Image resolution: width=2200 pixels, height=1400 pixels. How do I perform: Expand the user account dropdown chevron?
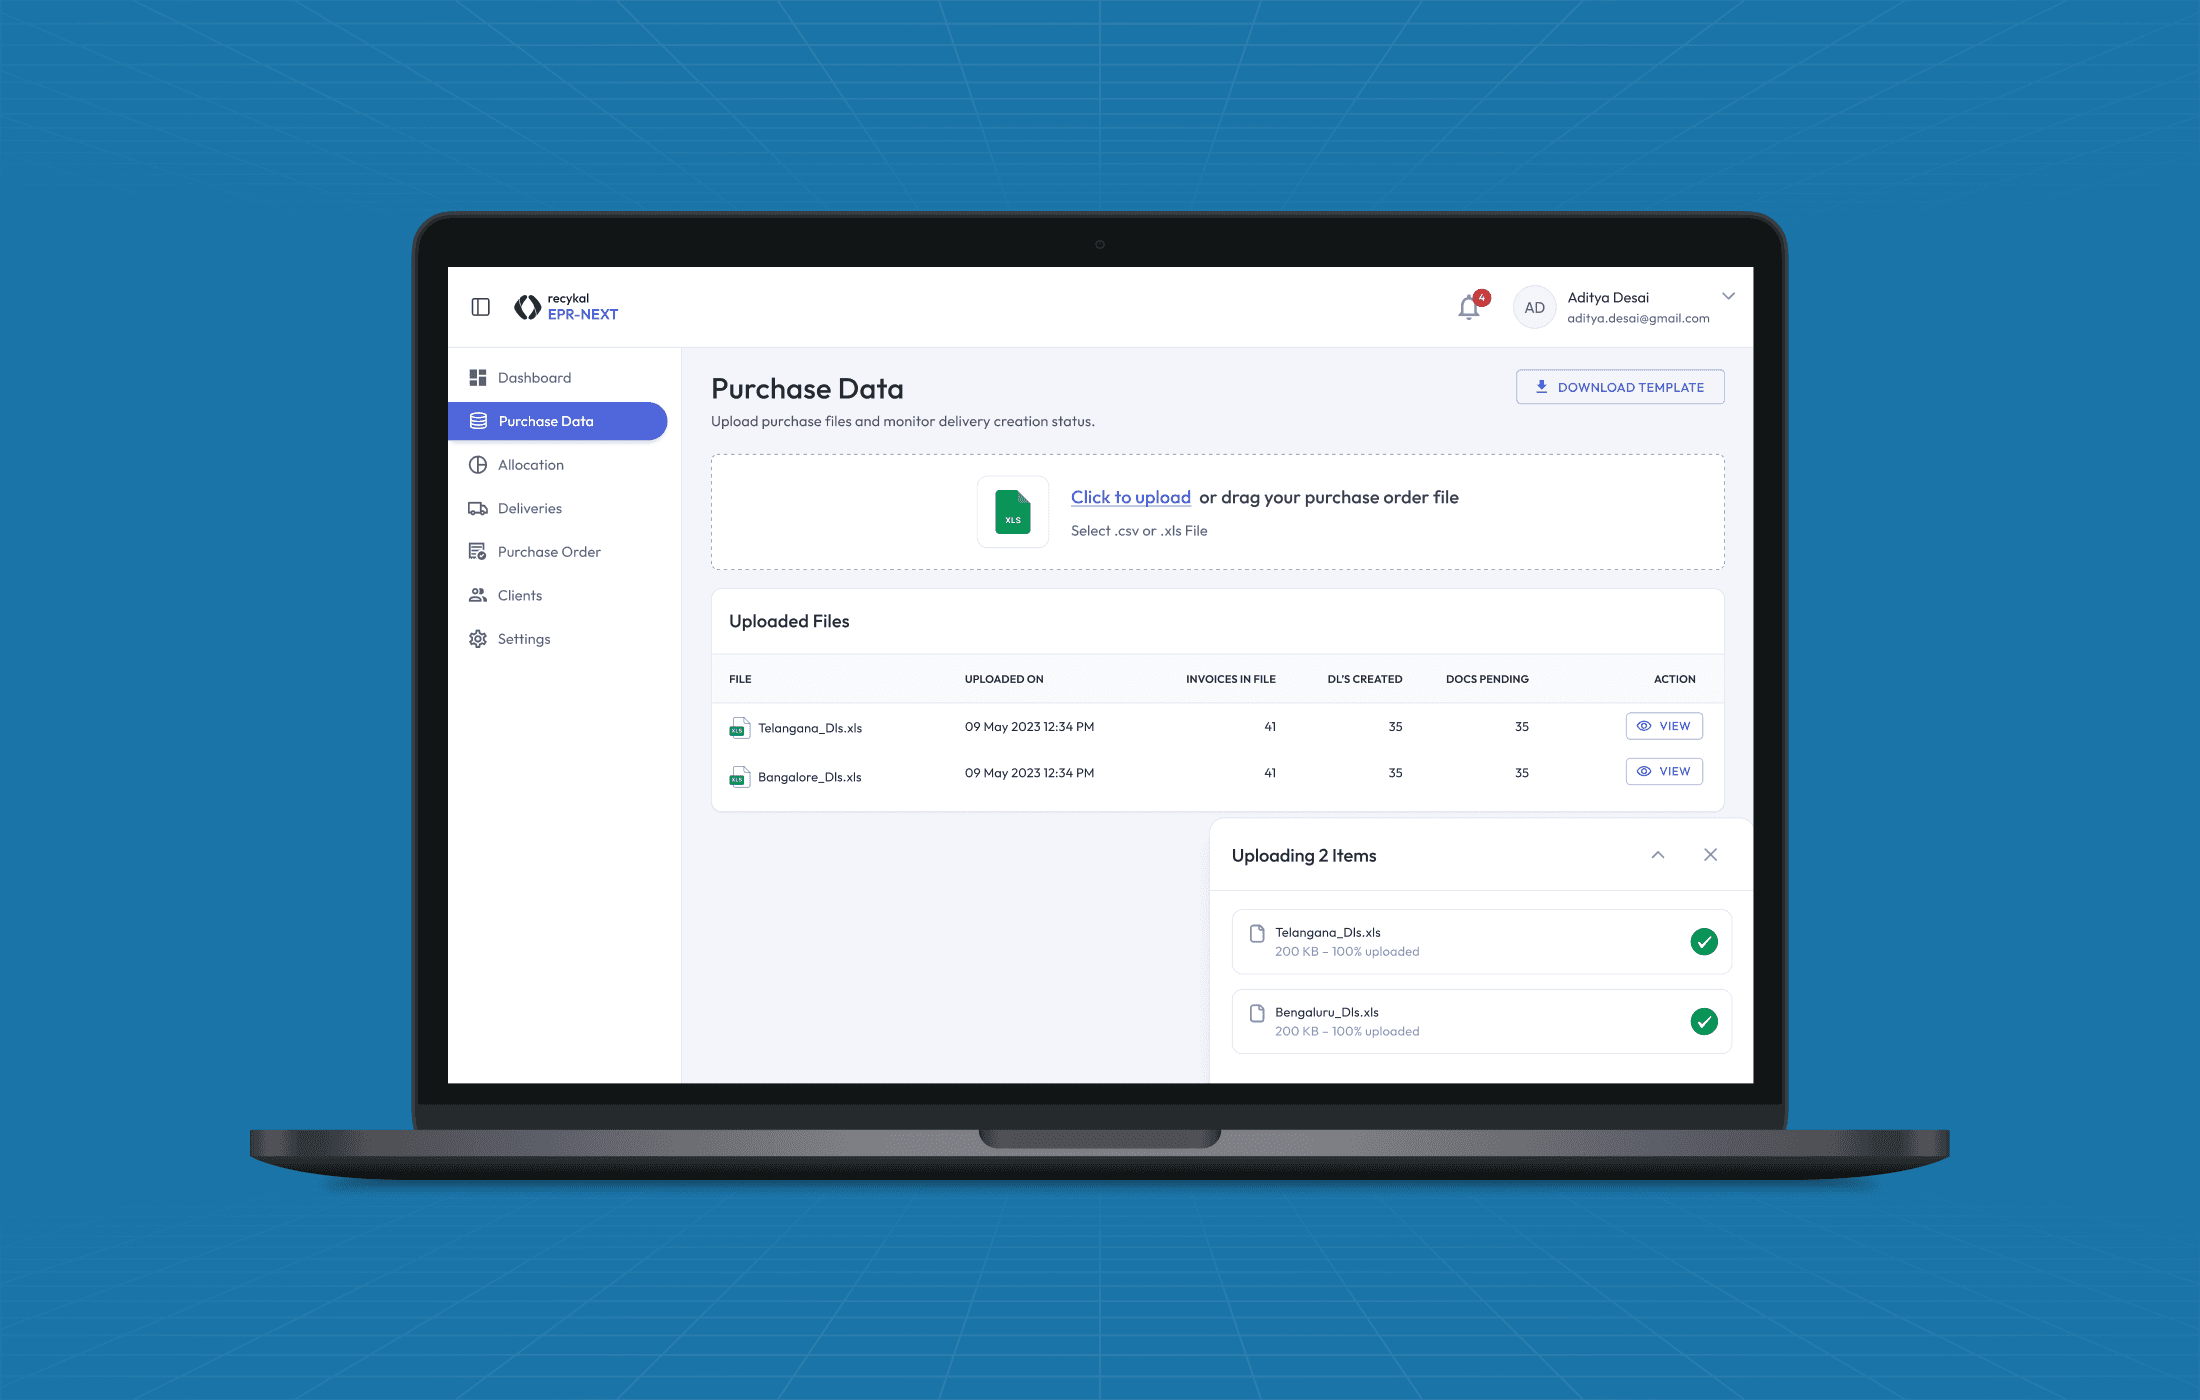tap(1728, 296)
